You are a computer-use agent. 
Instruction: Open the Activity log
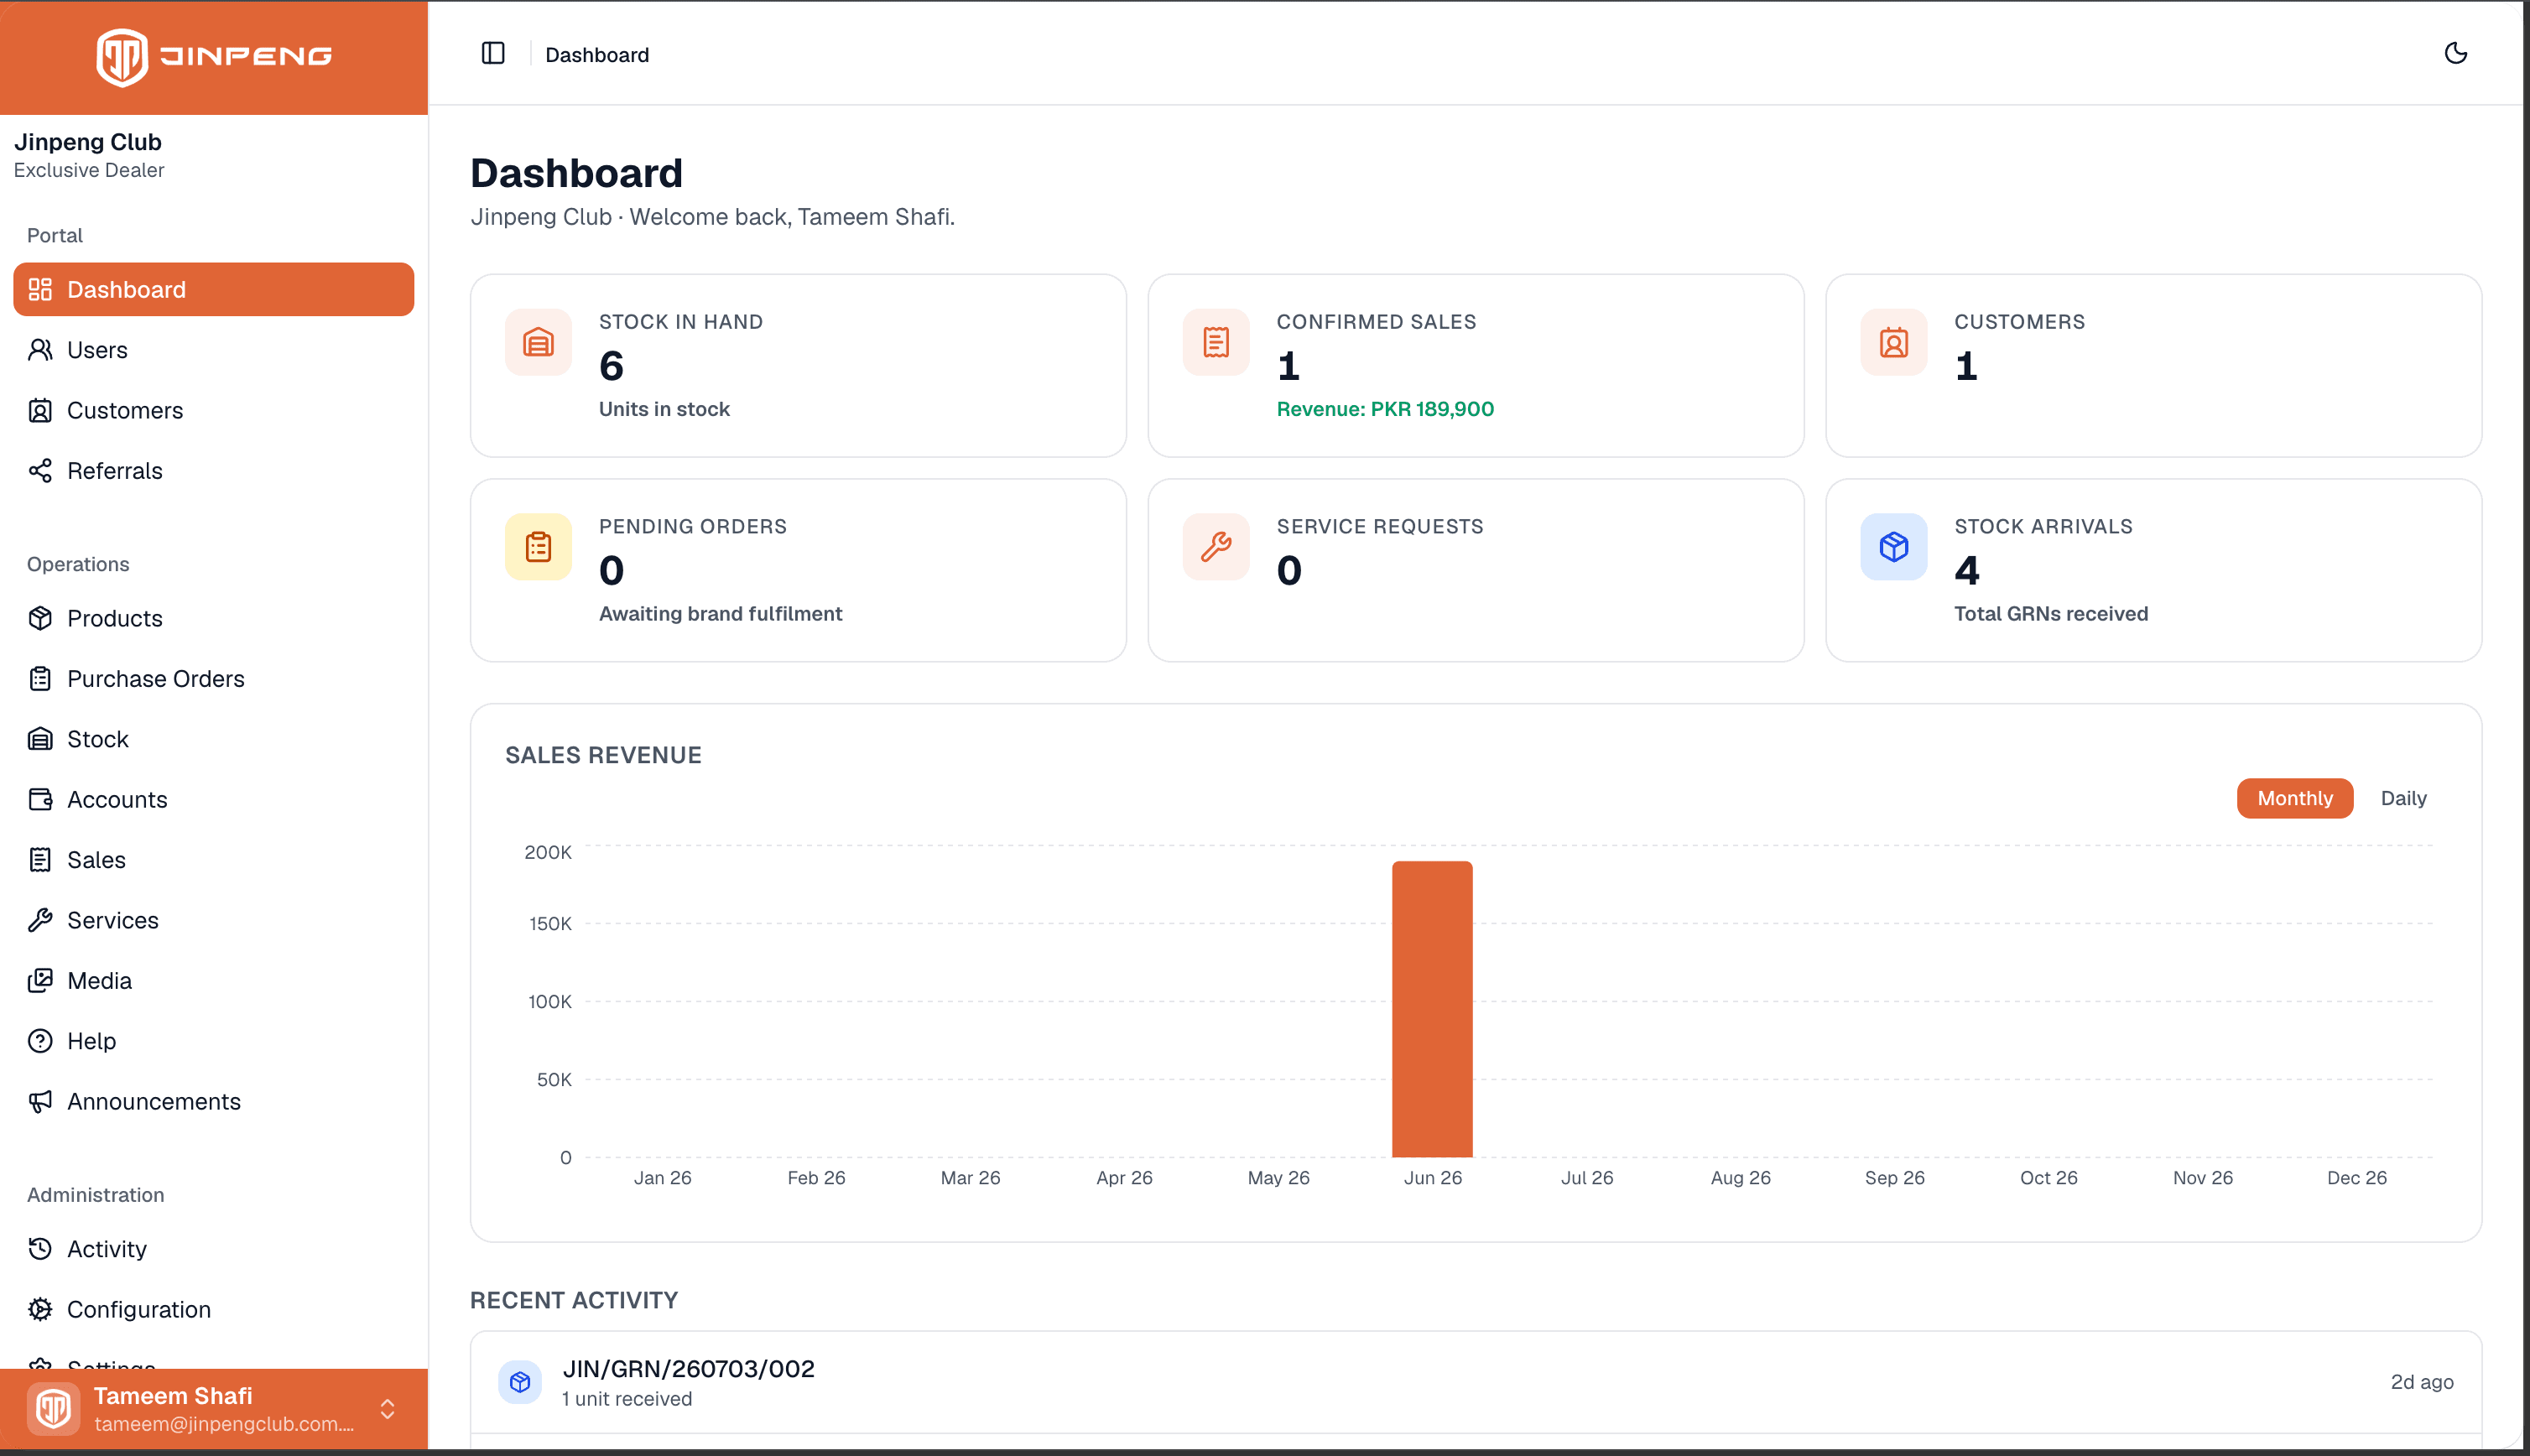pos(214,1249)
